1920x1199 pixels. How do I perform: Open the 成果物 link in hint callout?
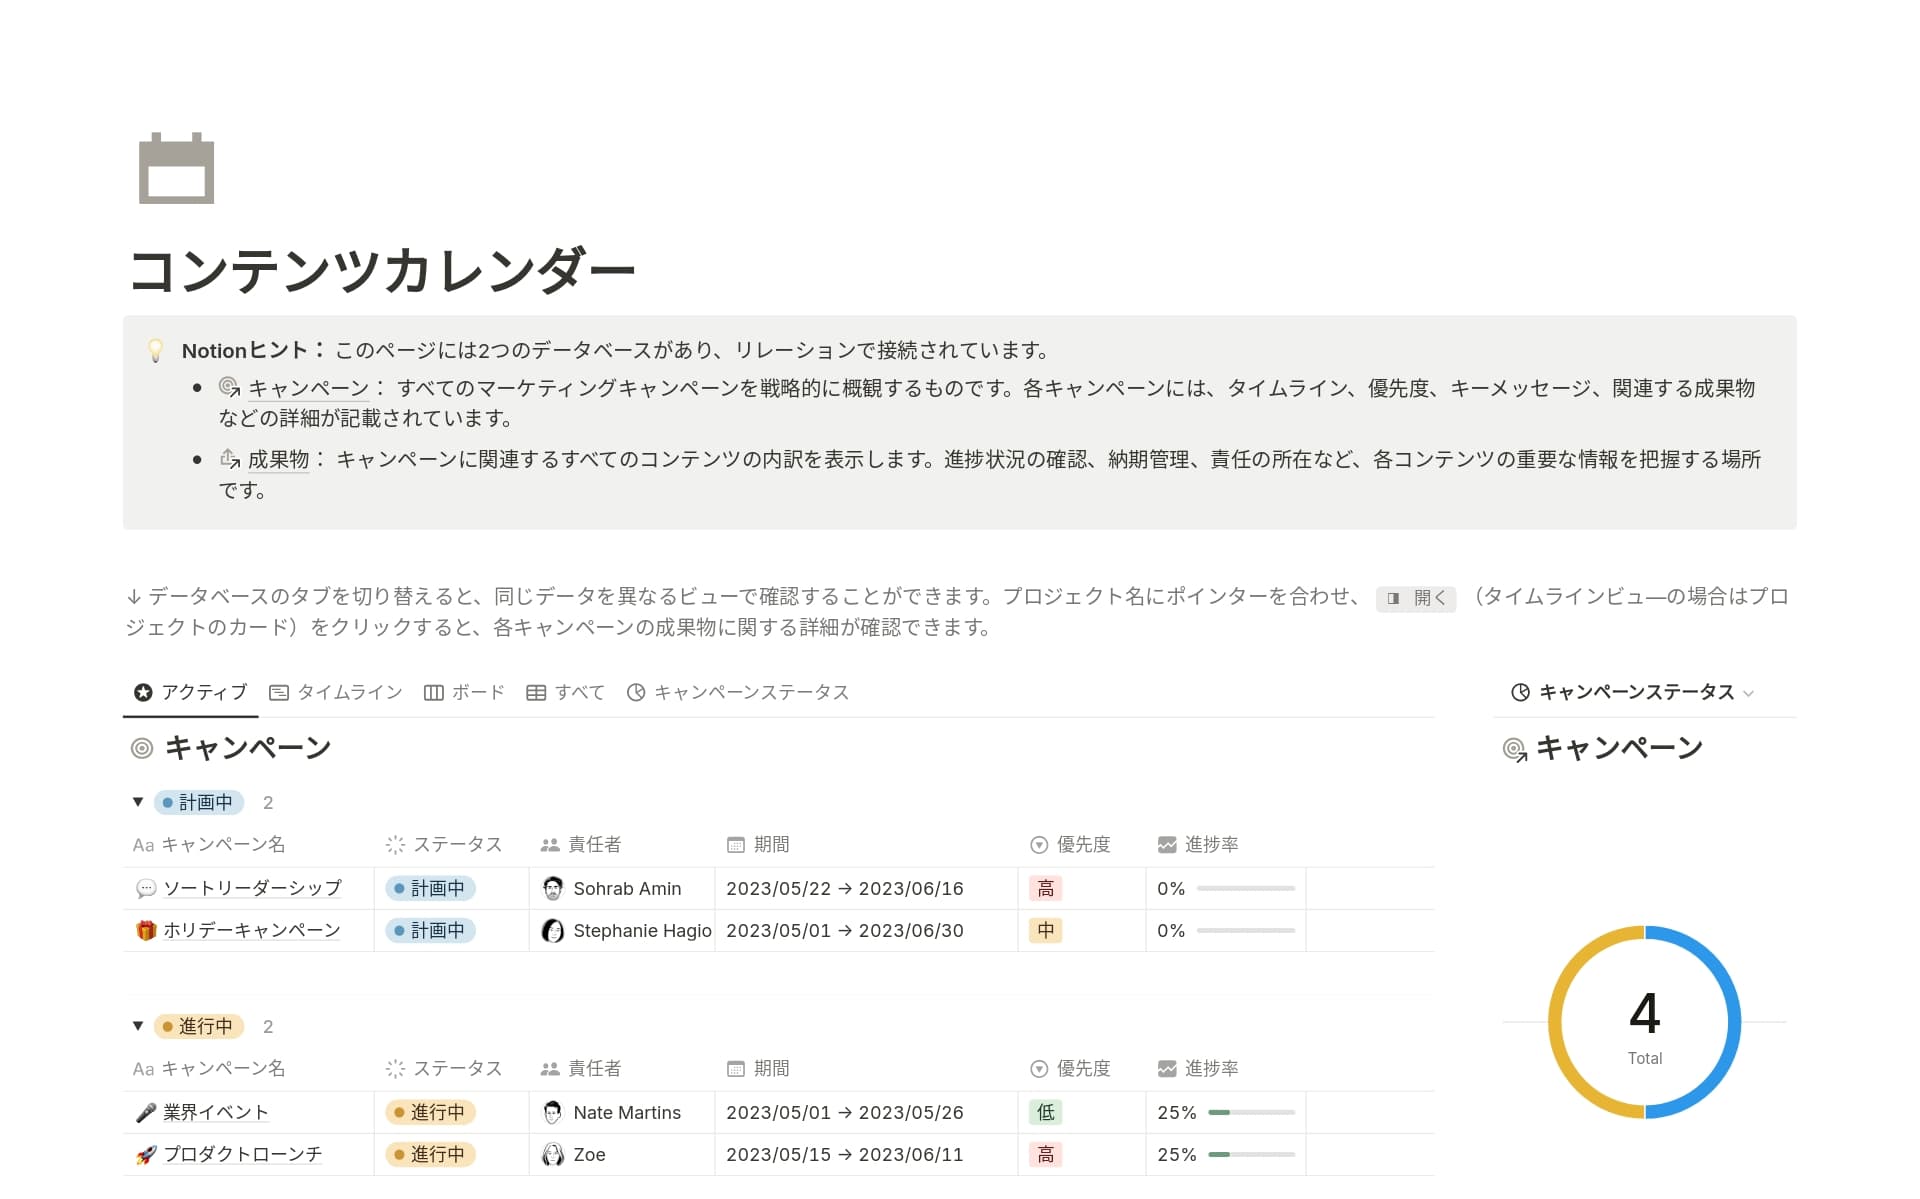278,459
